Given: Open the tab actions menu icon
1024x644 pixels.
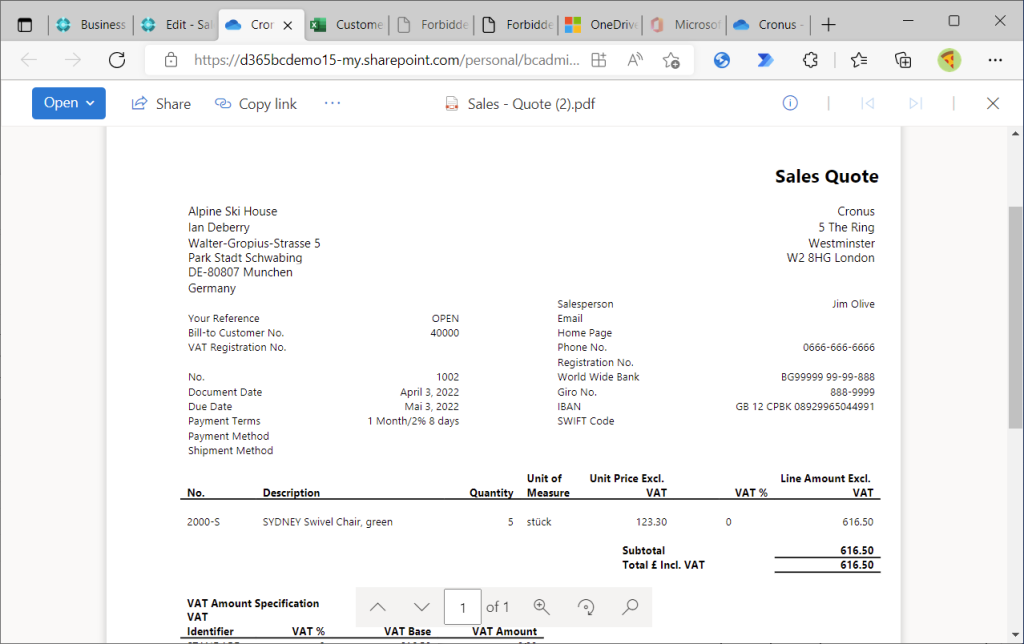Looking at the screenshot, I should (x=25, y=25).
